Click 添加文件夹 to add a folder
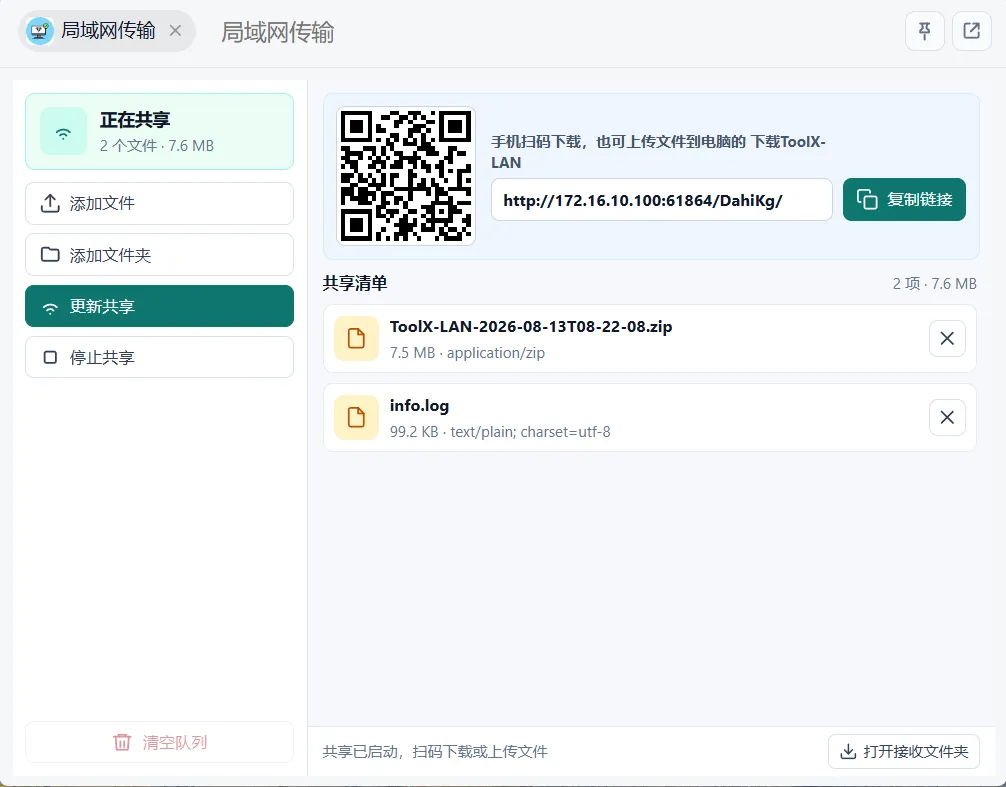The height and width of the screenshot is (787, 1006). point(159,255)
